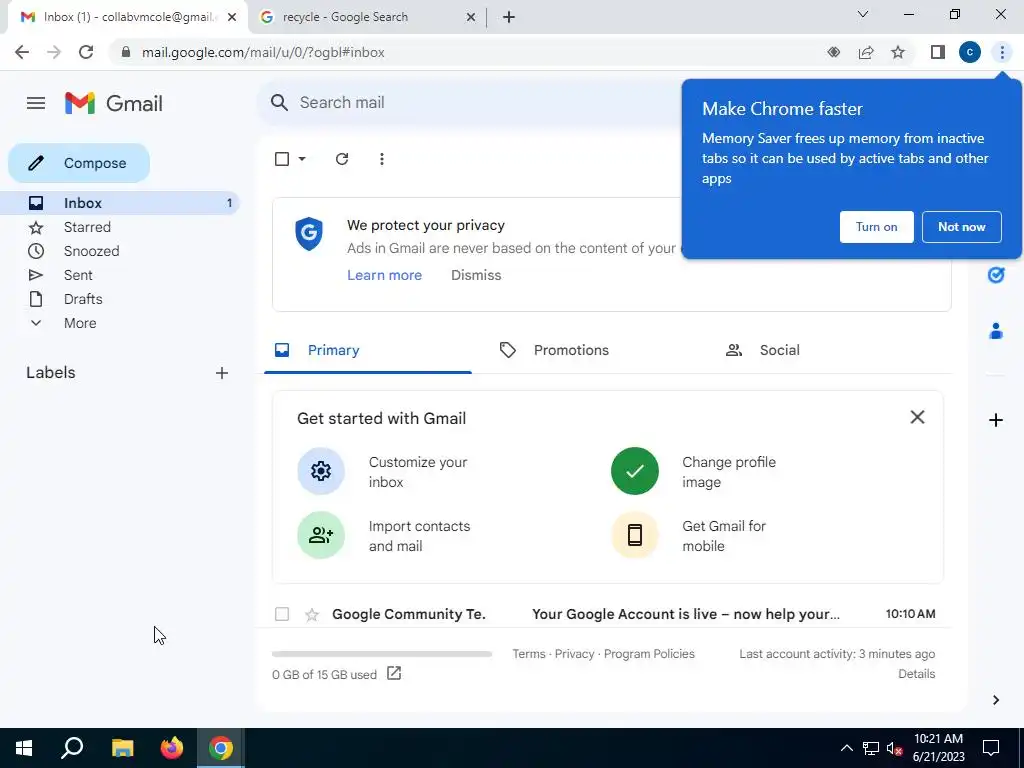Open a new browser tab

tap(509, 18)
